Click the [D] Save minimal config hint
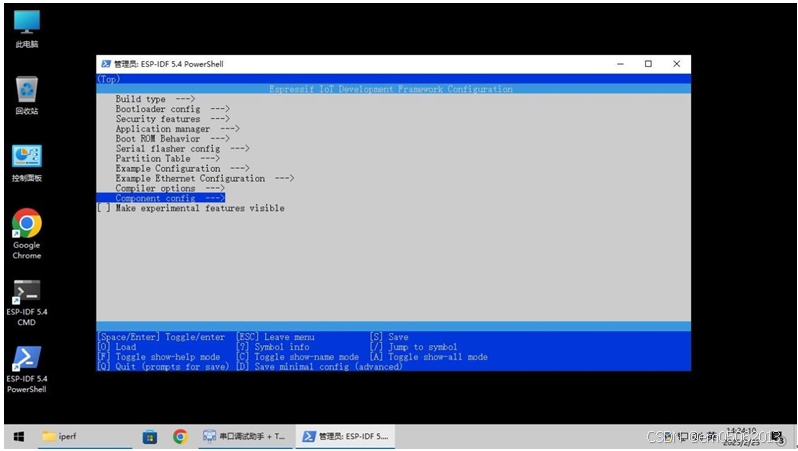This screenshot has height=451, width=798. pyautogui.click(x=320, y=367)
